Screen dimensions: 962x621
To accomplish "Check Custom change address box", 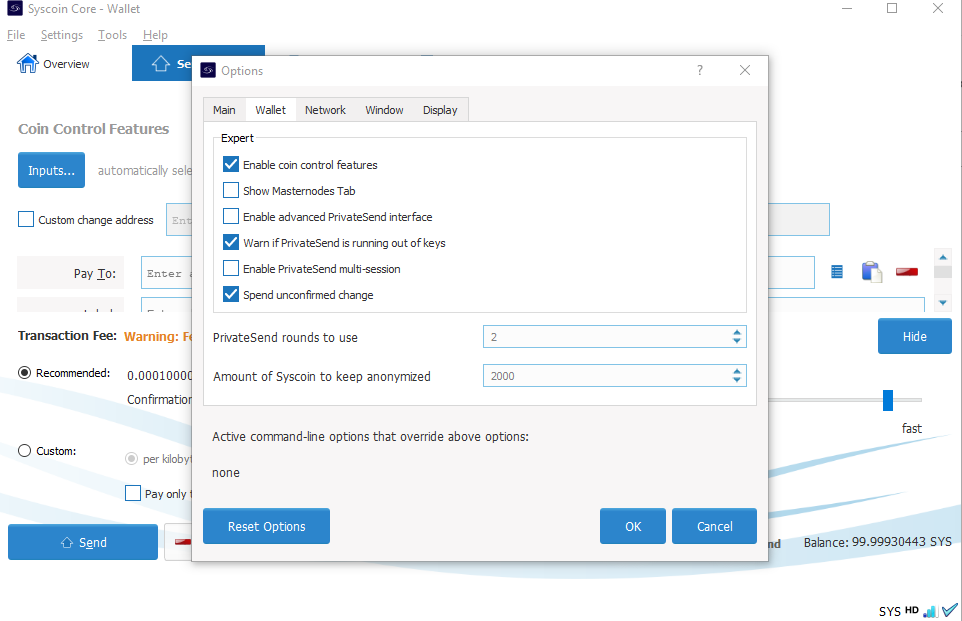I will (26, 219).
